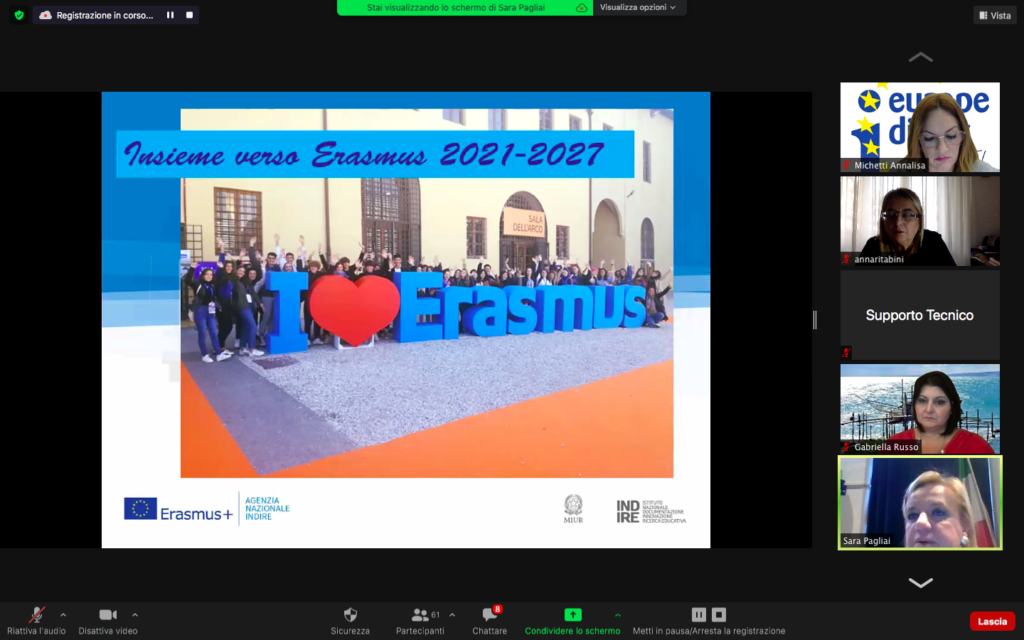This screenshot has height=640, width=1024.
Task: Expand Partecipanti options arrow
Action: pos(452,615)
